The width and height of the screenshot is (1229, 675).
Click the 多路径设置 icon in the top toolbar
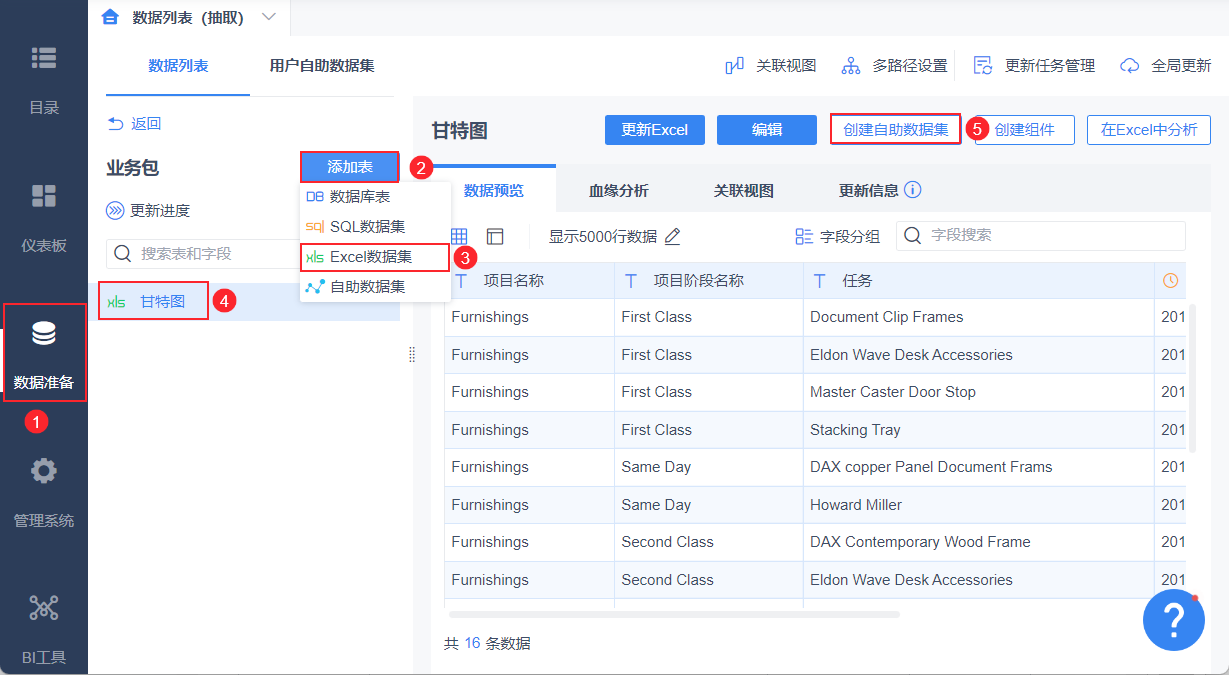tap(851, 66)
